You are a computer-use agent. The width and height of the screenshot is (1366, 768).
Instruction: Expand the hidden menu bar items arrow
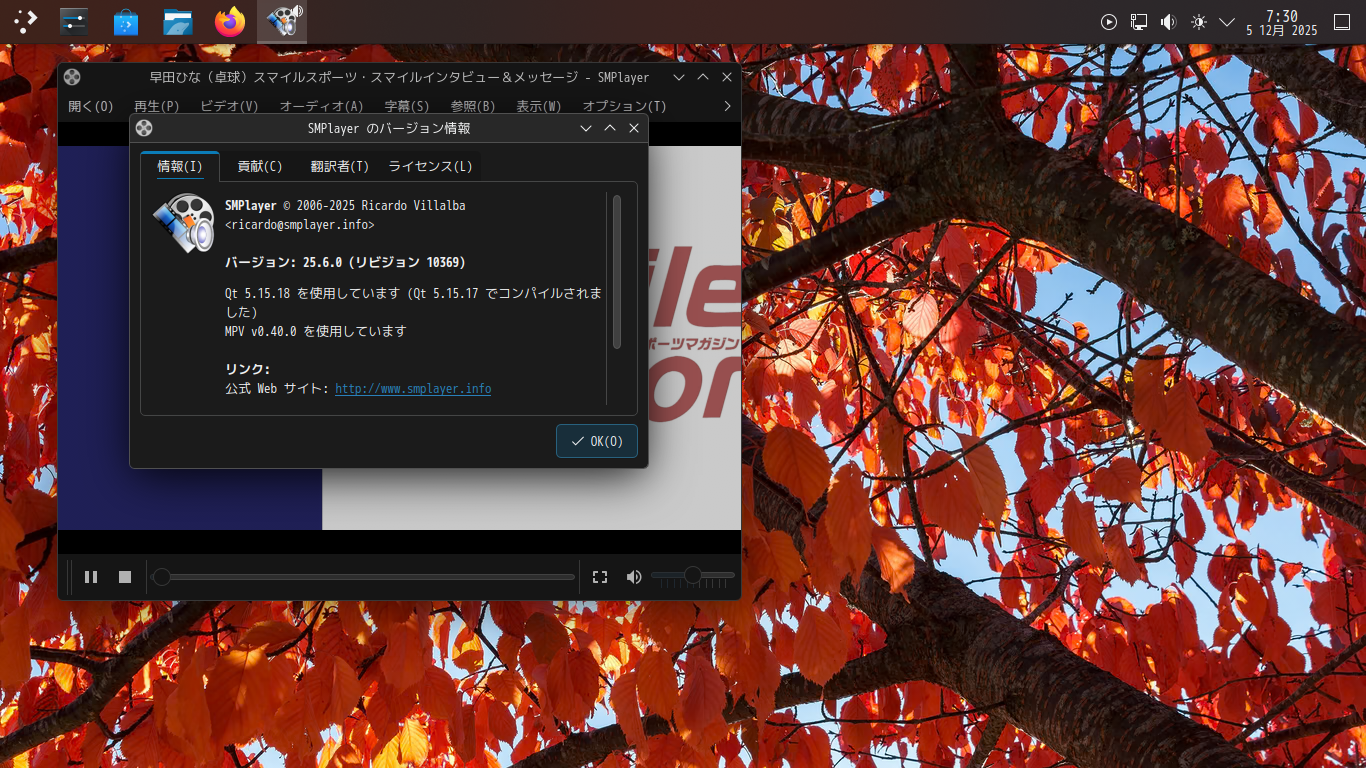coord(727,106)
